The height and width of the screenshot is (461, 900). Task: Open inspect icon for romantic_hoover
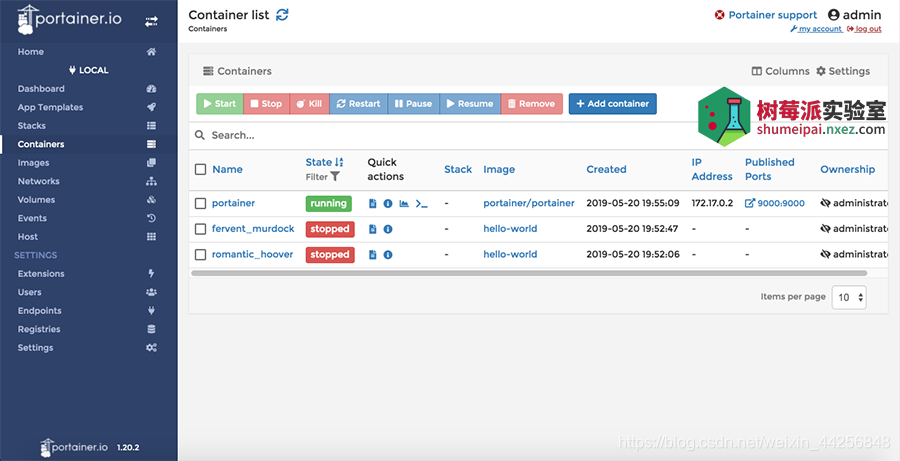coord(388,254)
